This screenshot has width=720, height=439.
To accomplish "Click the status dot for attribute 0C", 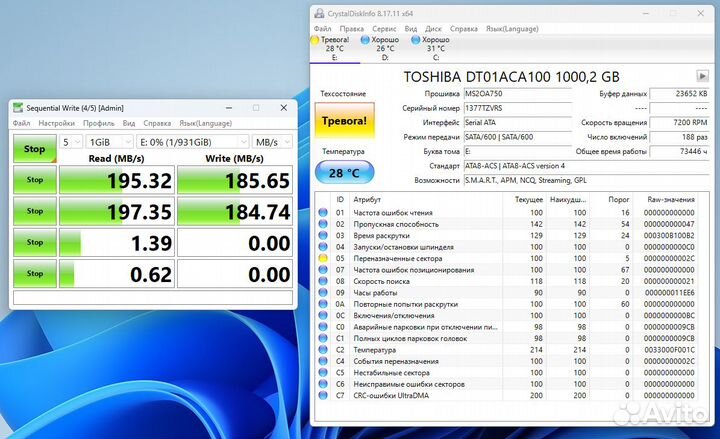I will point(323,315).
